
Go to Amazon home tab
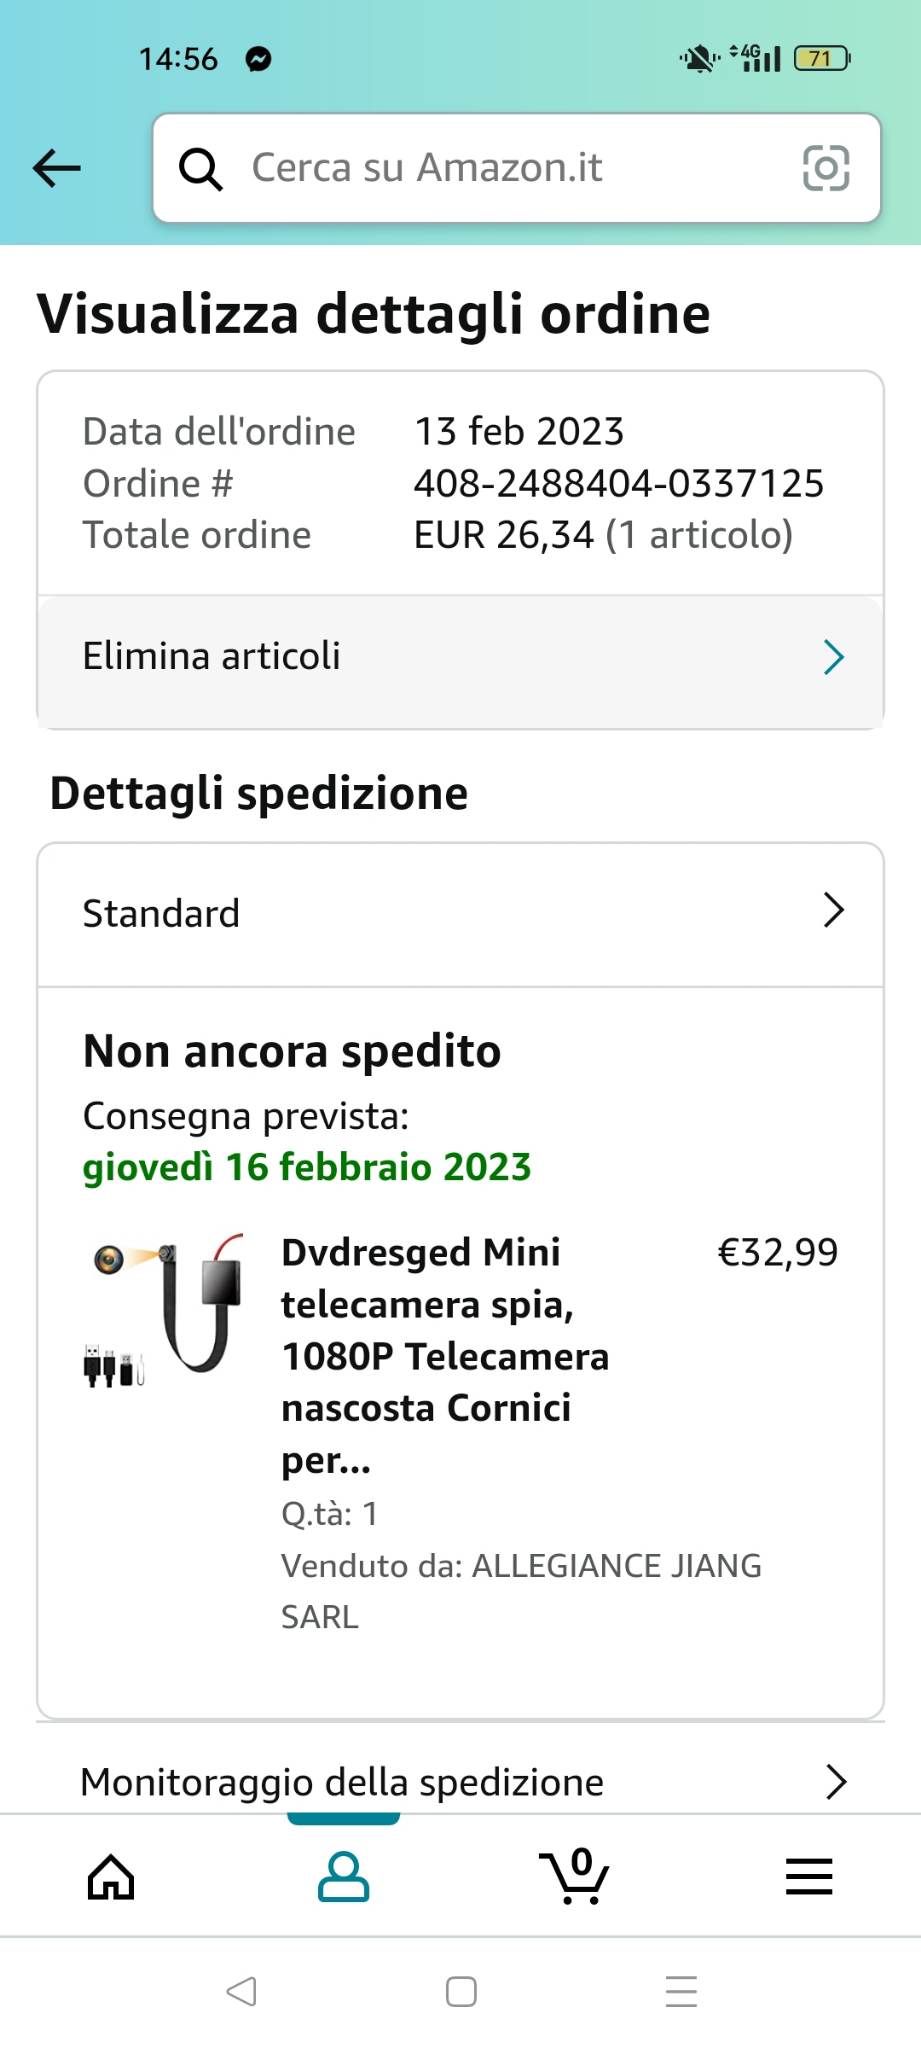click(x=111, y=1876)
